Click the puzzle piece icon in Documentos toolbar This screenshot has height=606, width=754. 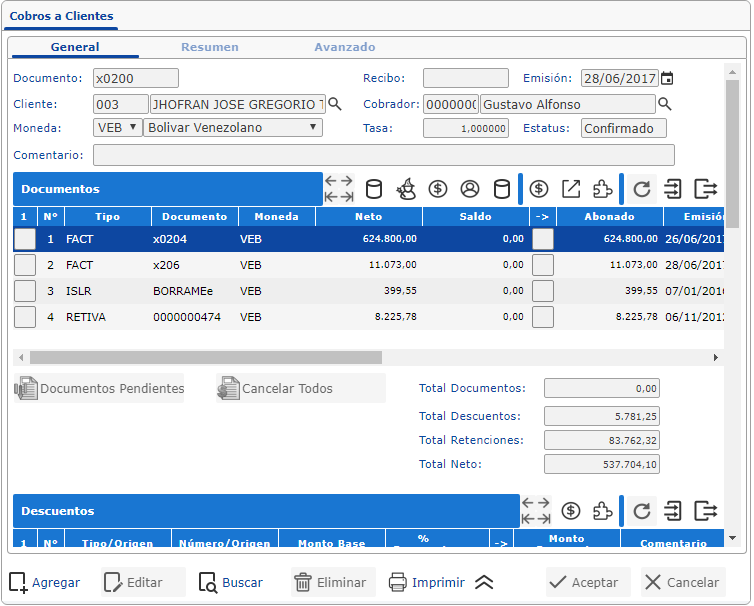(x=602, y=188)
